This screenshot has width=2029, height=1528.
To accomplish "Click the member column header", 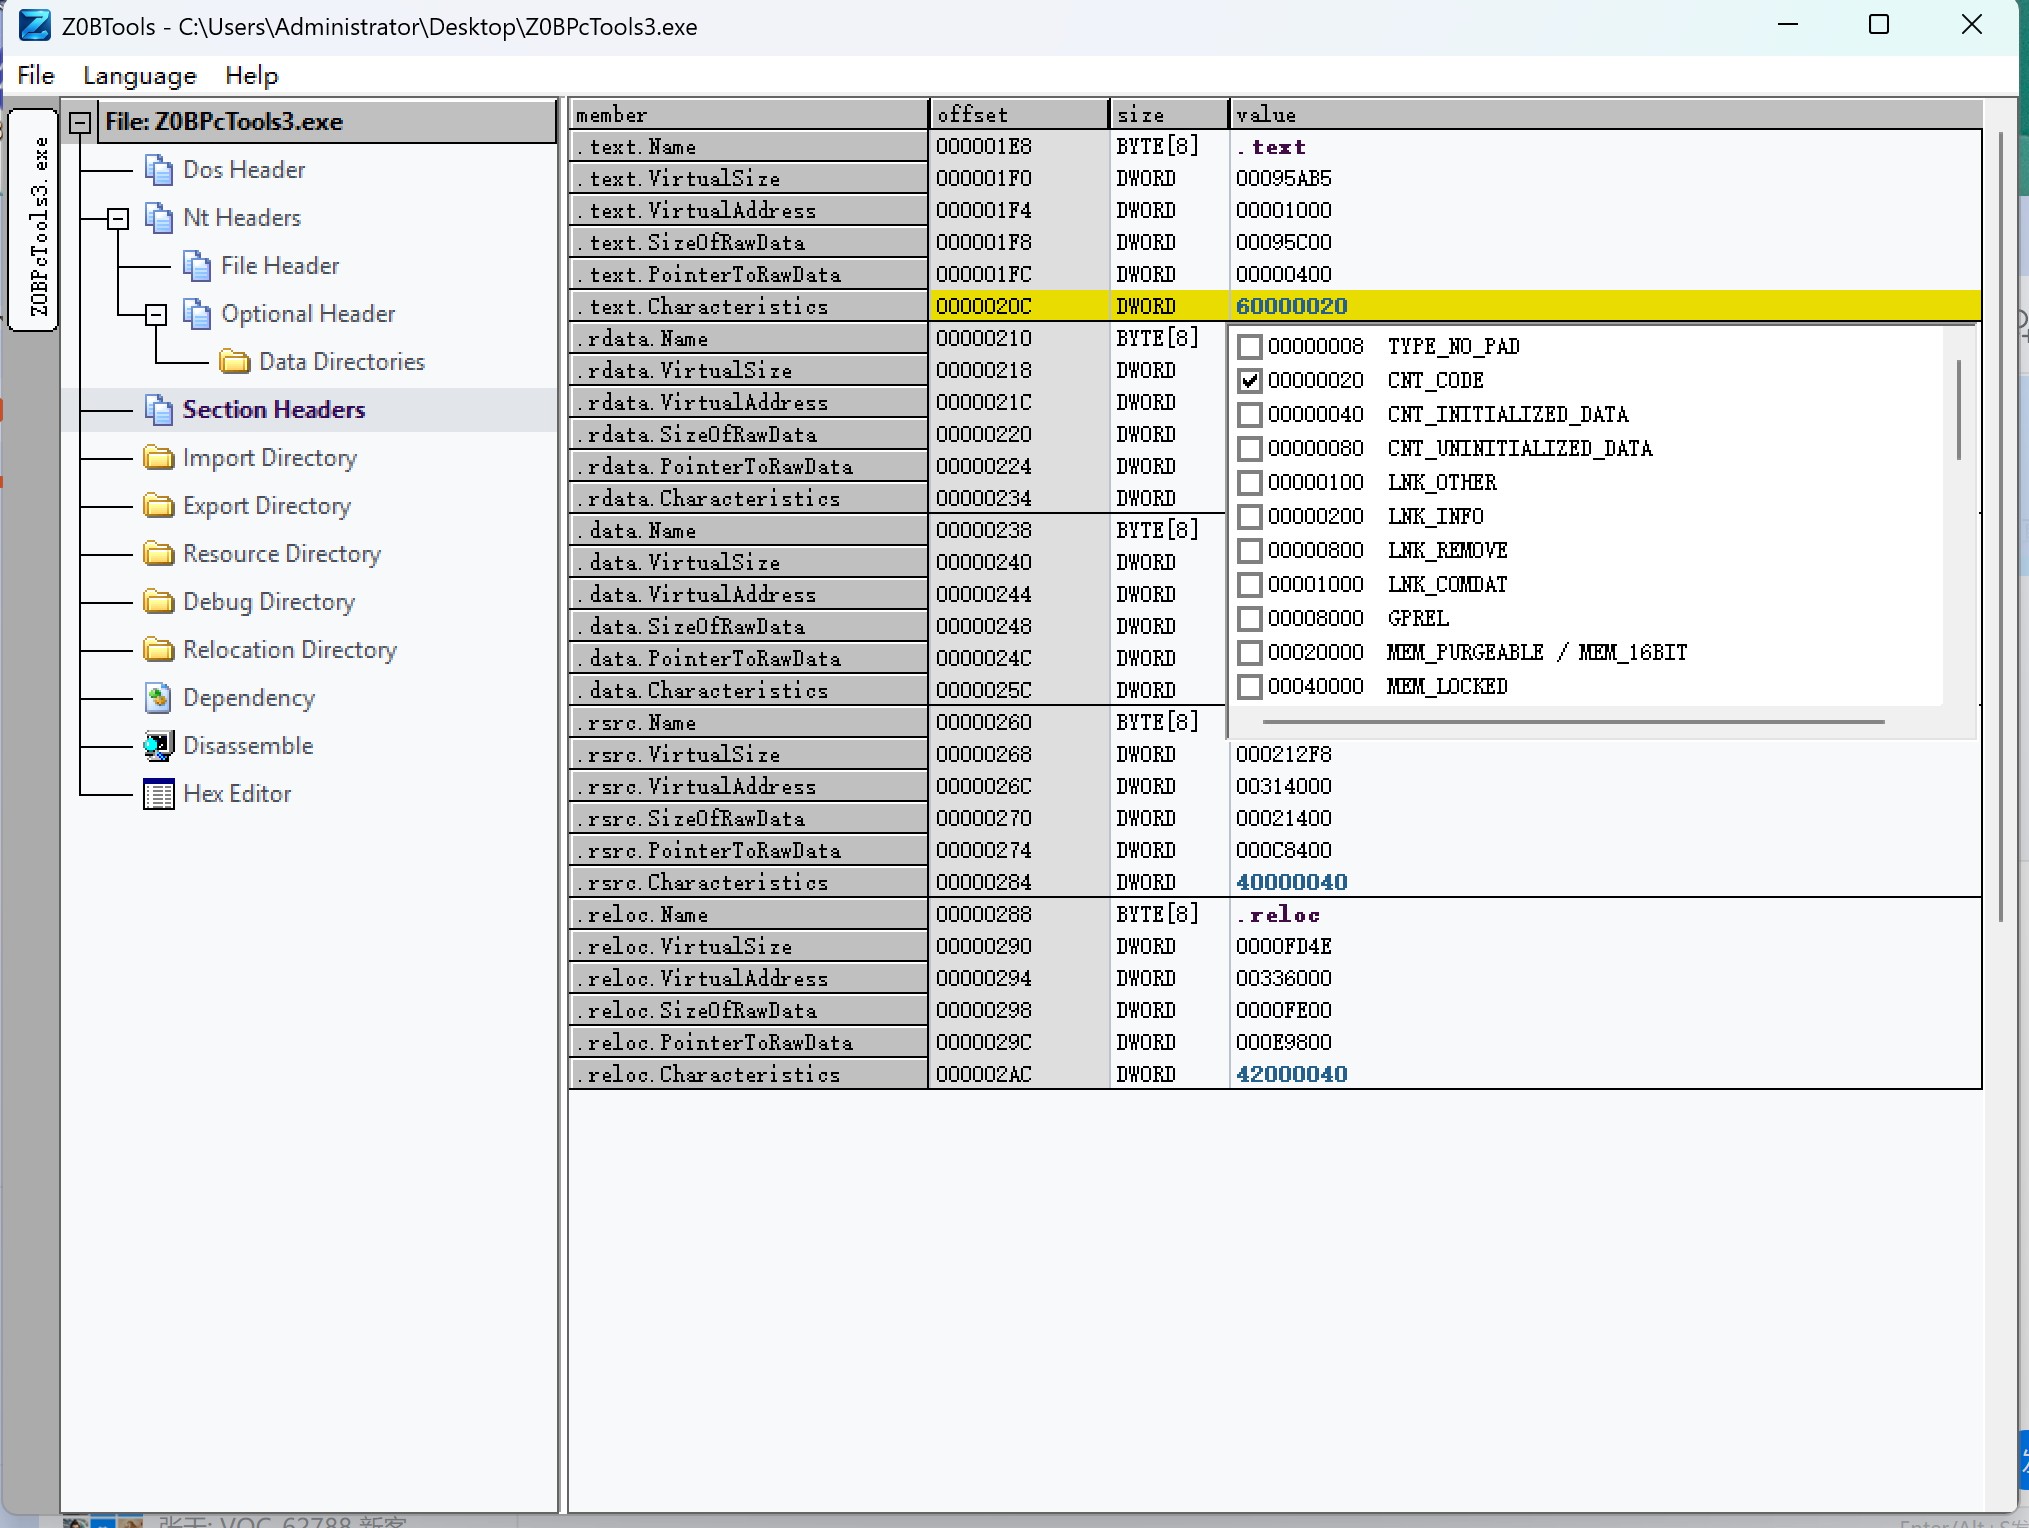I will pos(749,114).
